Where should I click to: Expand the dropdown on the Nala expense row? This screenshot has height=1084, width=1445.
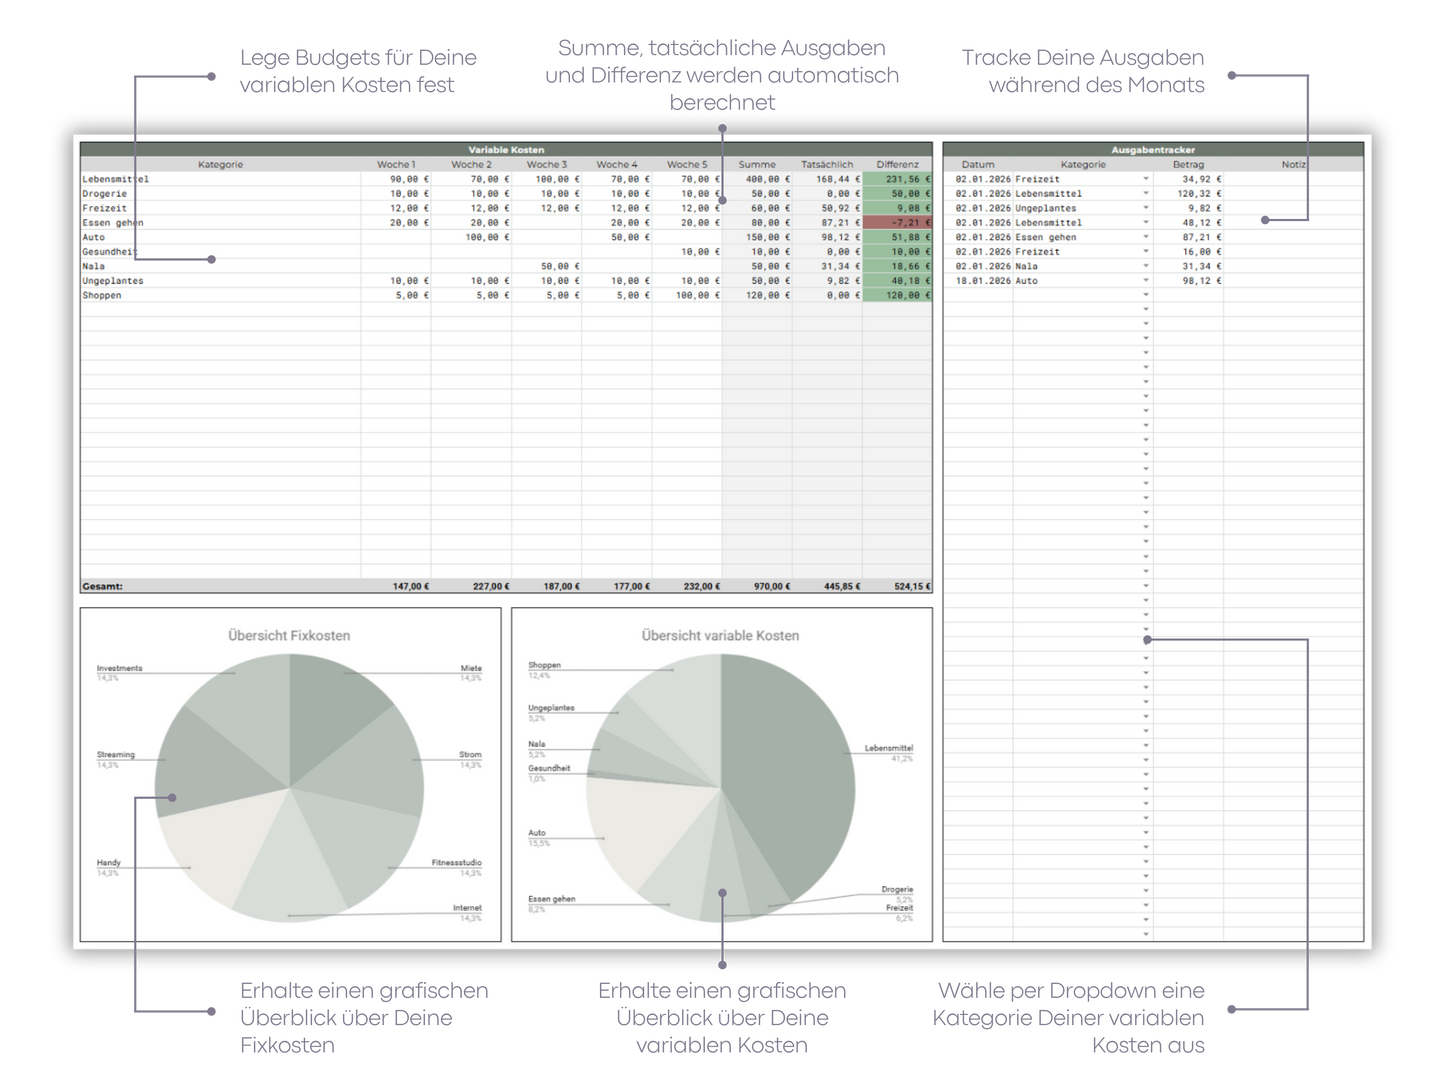pos(1146,266)
